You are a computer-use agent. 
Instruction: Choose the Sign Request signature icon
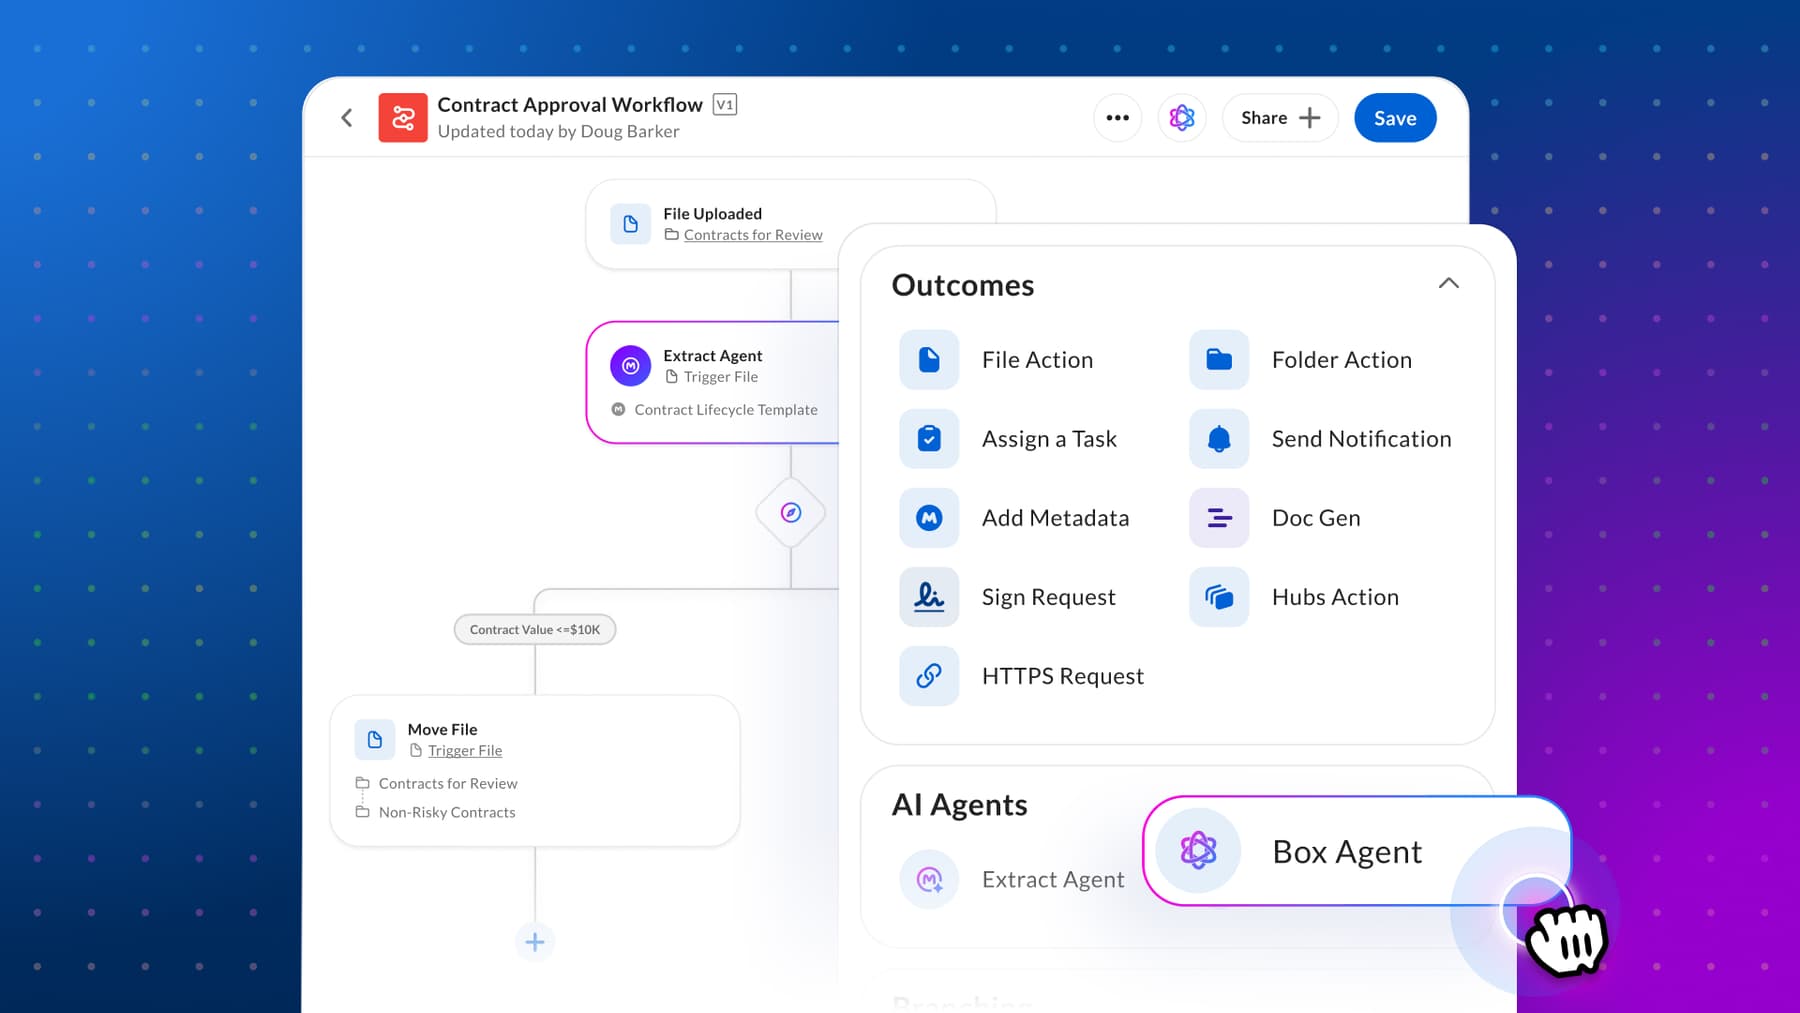click(929, 597)
